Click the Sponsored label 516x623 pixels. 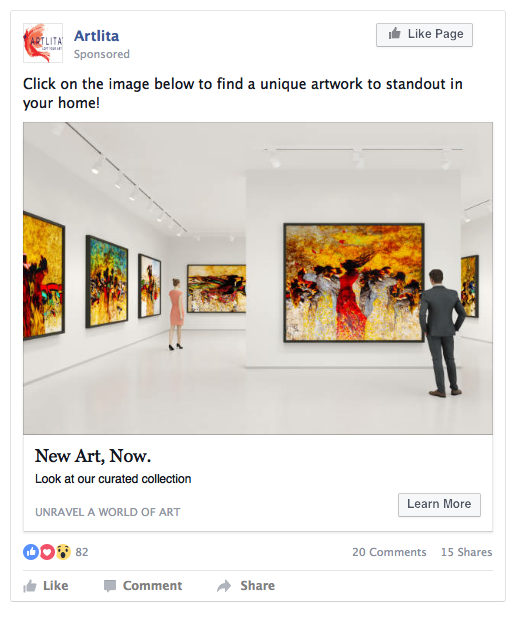coord(102,54)
